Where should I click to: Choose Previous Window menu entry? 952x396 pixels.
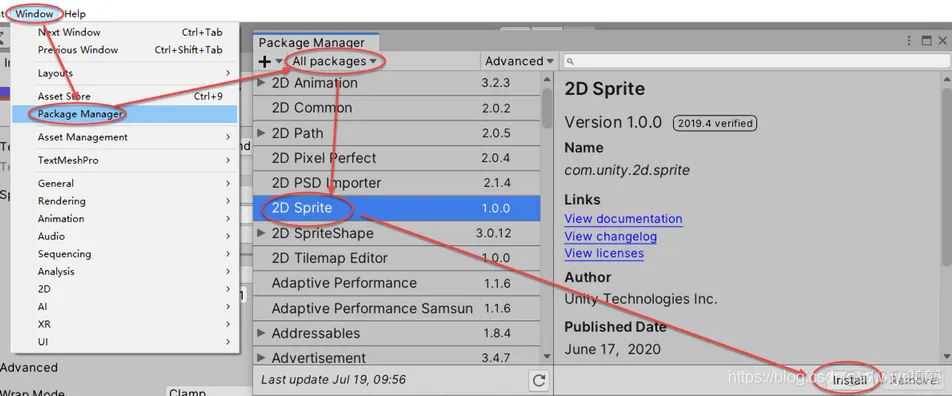coord(124,50)
